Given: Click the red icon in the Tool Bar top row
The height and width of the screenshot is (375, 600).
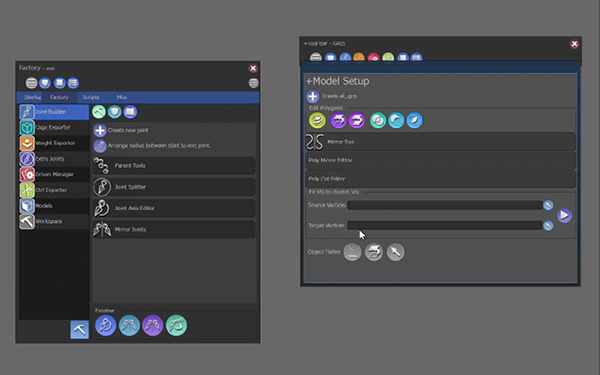Looking at the screenshot, I should tap(373, 57).
